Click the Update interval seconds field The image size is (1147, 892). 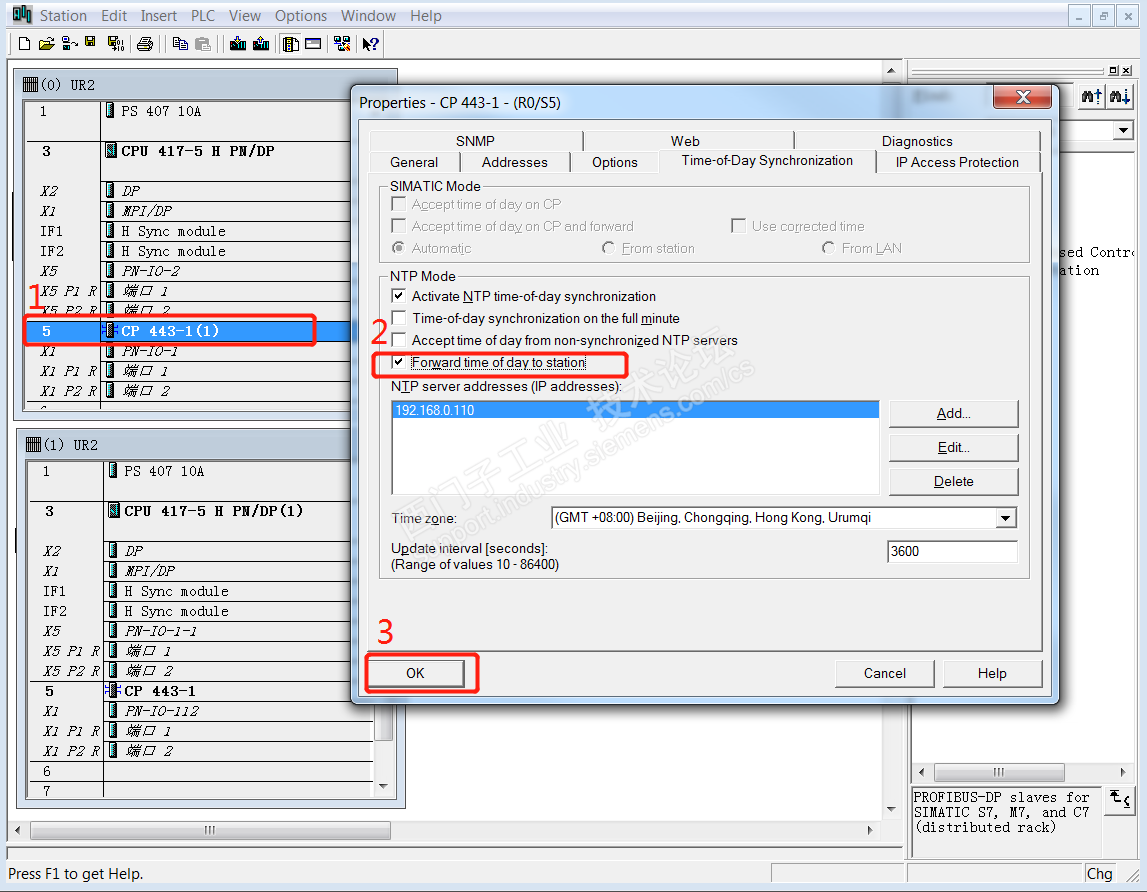(x=952, y=551)
